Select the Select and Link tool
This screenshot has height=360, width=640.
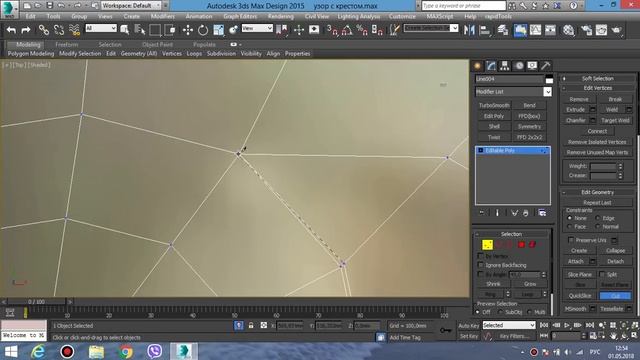[44, 30]
